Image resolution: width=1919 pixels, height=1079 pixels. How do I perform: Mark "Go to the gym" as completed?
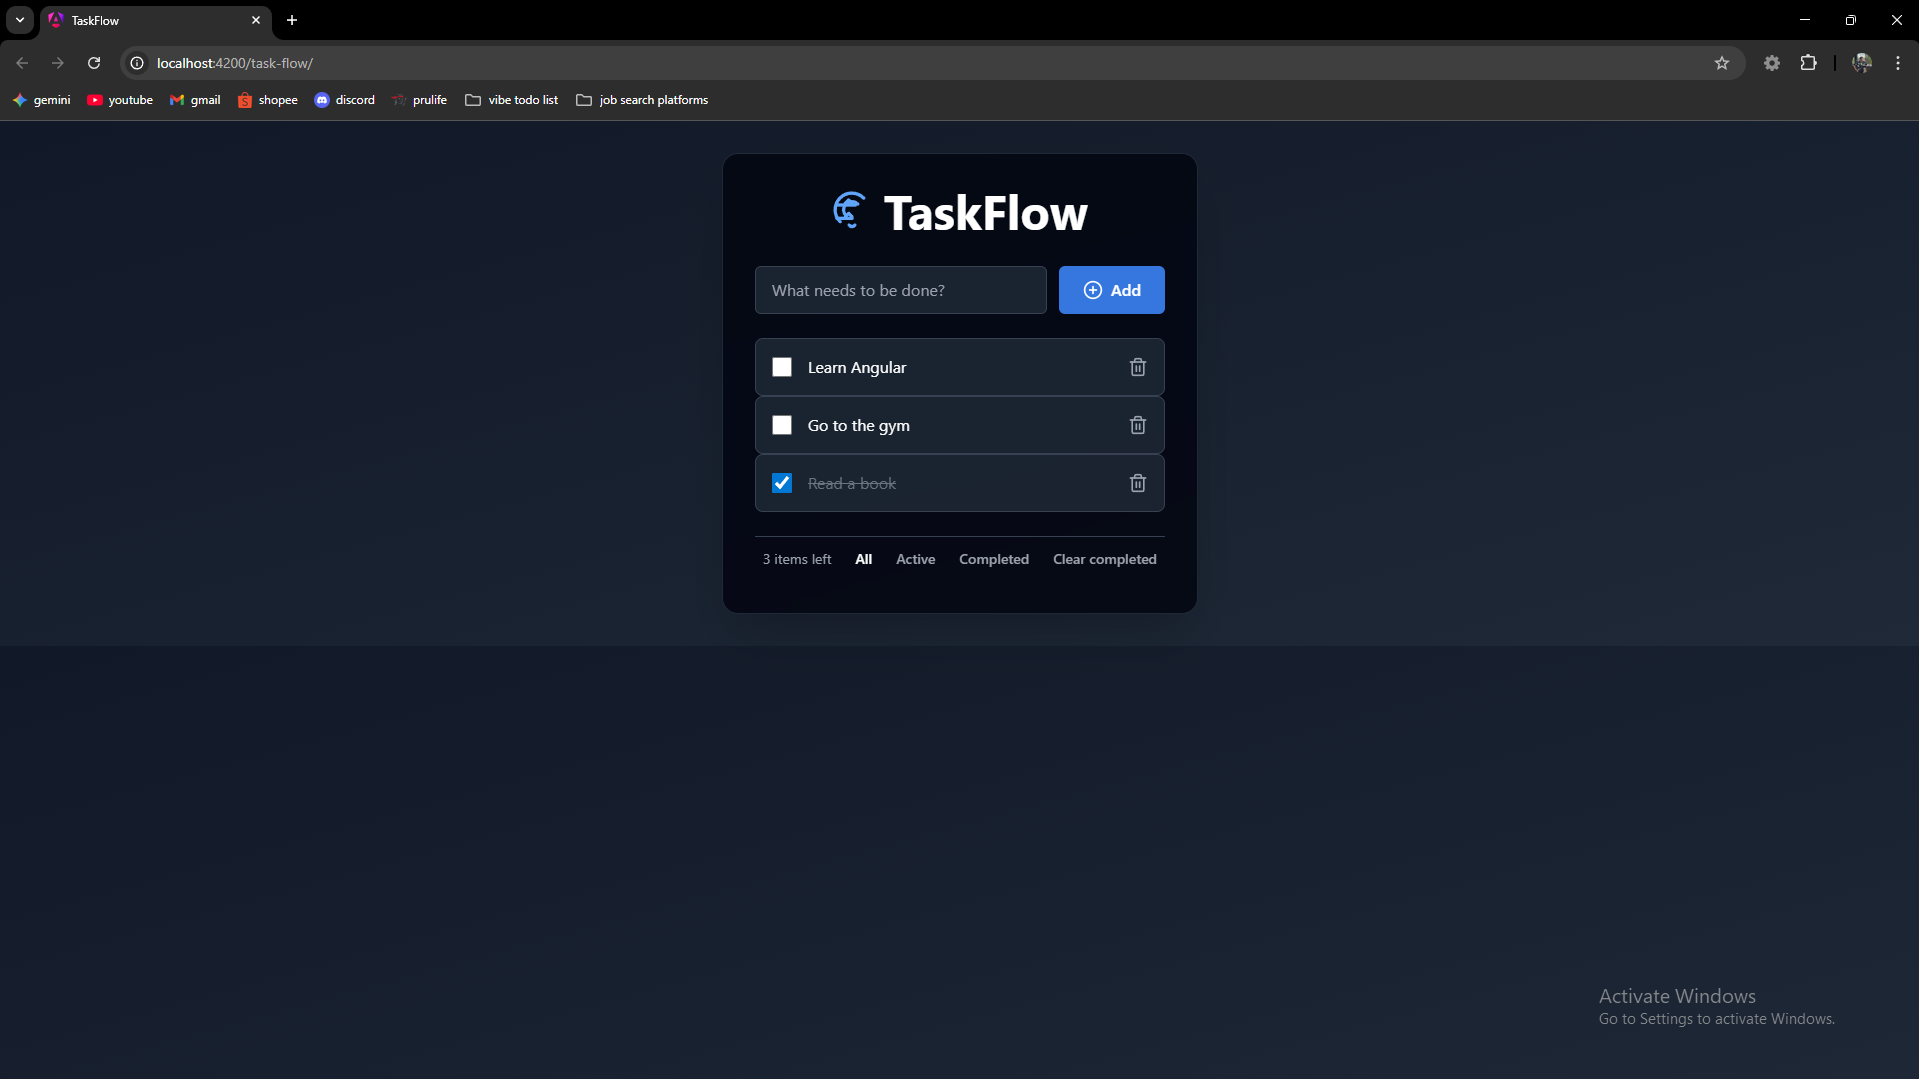pyautogui.click(x=781, y=425)
